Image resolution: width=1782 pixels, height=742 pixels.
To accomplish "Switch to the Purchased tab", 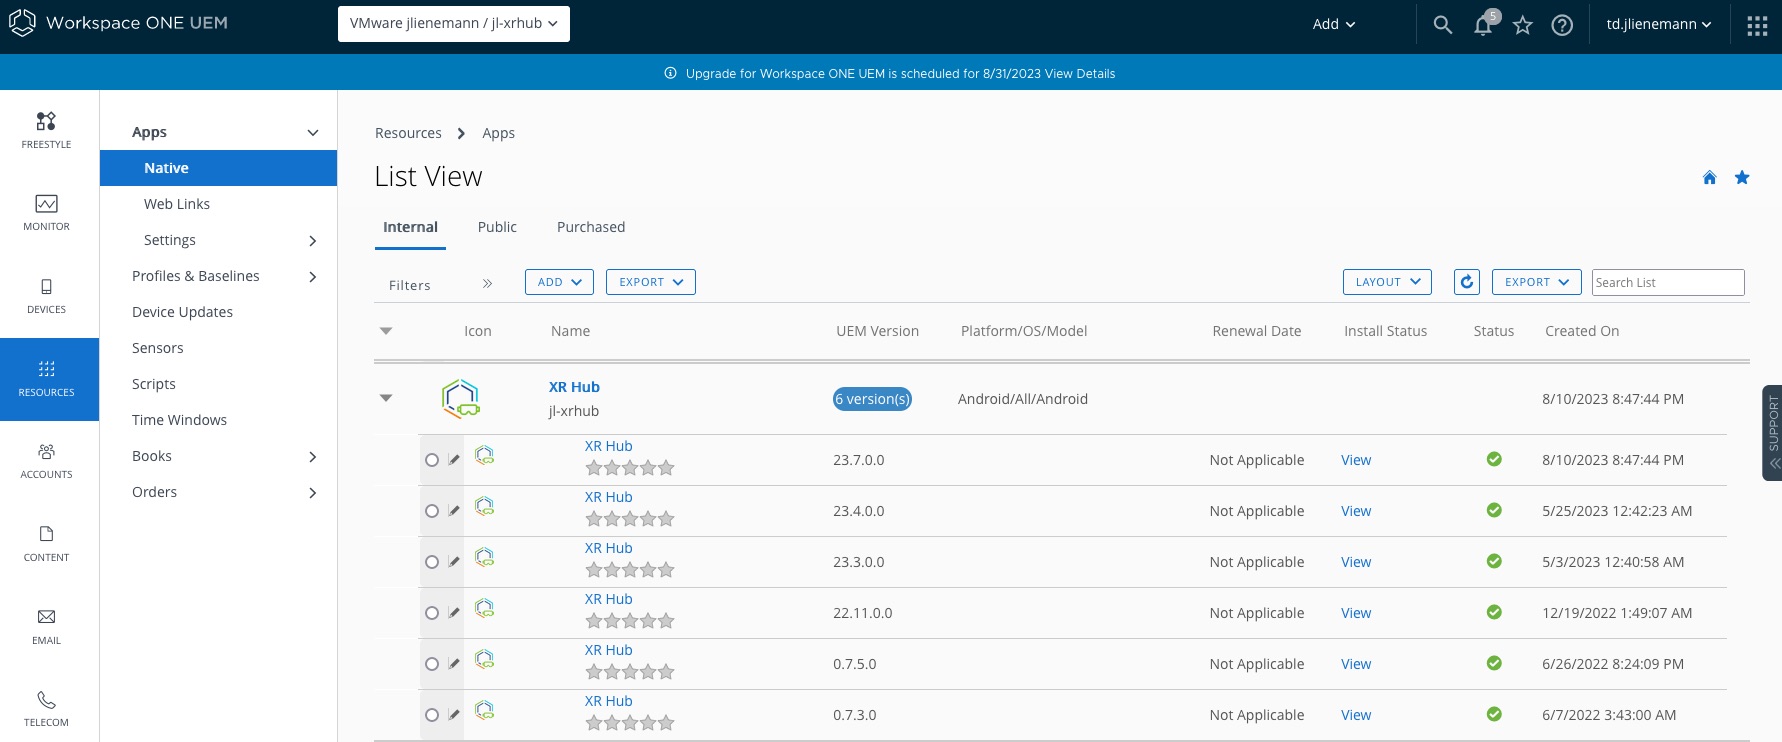I will [x=591, y=227].
